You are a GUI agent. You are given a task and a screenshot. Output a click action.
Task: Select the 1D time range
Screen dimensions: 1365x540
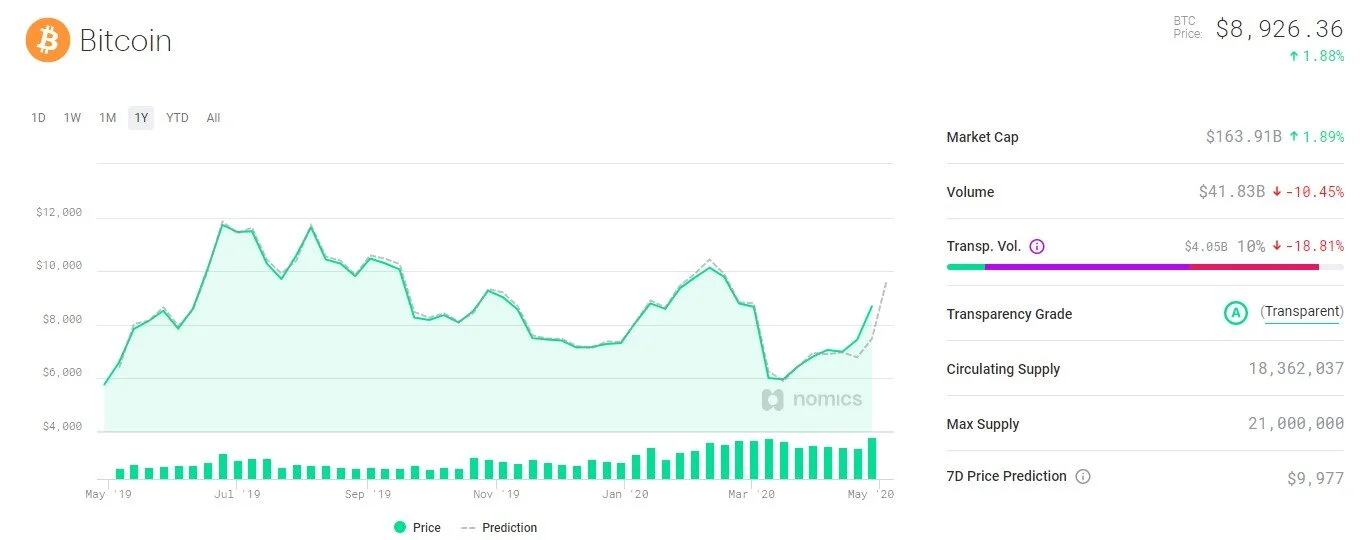[x=38, y=118]
